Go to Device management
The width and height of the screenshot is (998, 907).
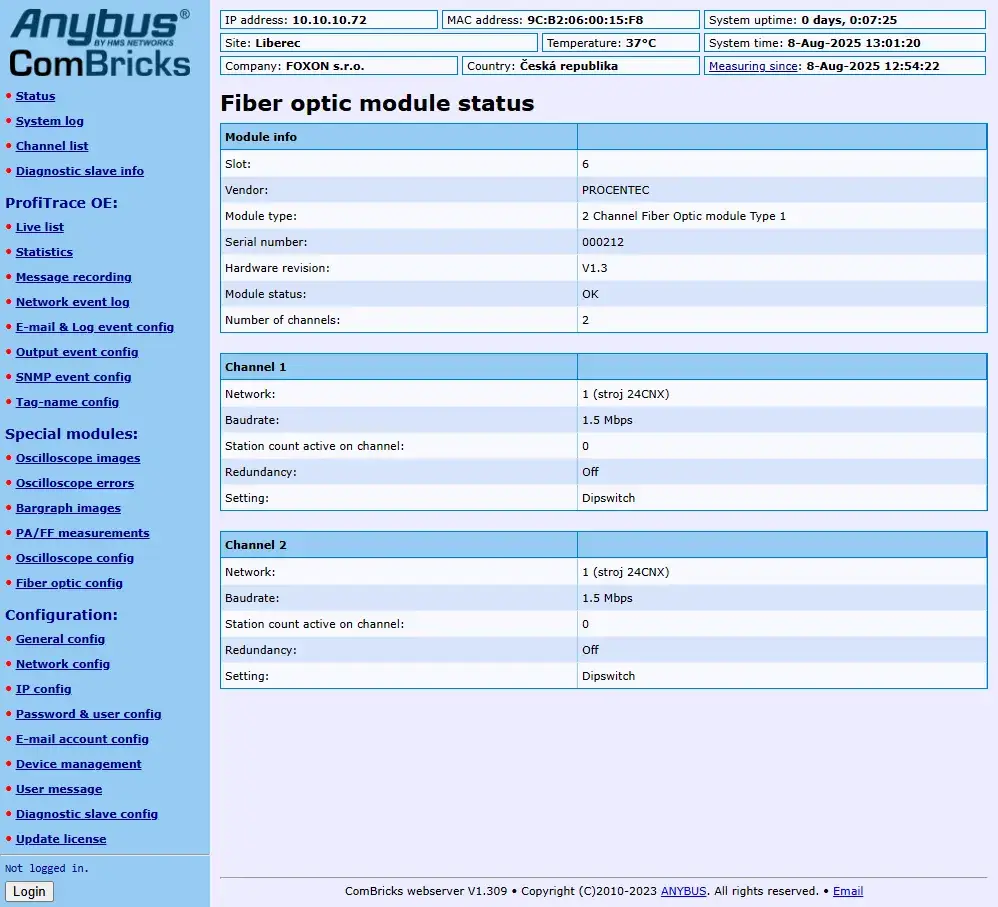[78, 764]
